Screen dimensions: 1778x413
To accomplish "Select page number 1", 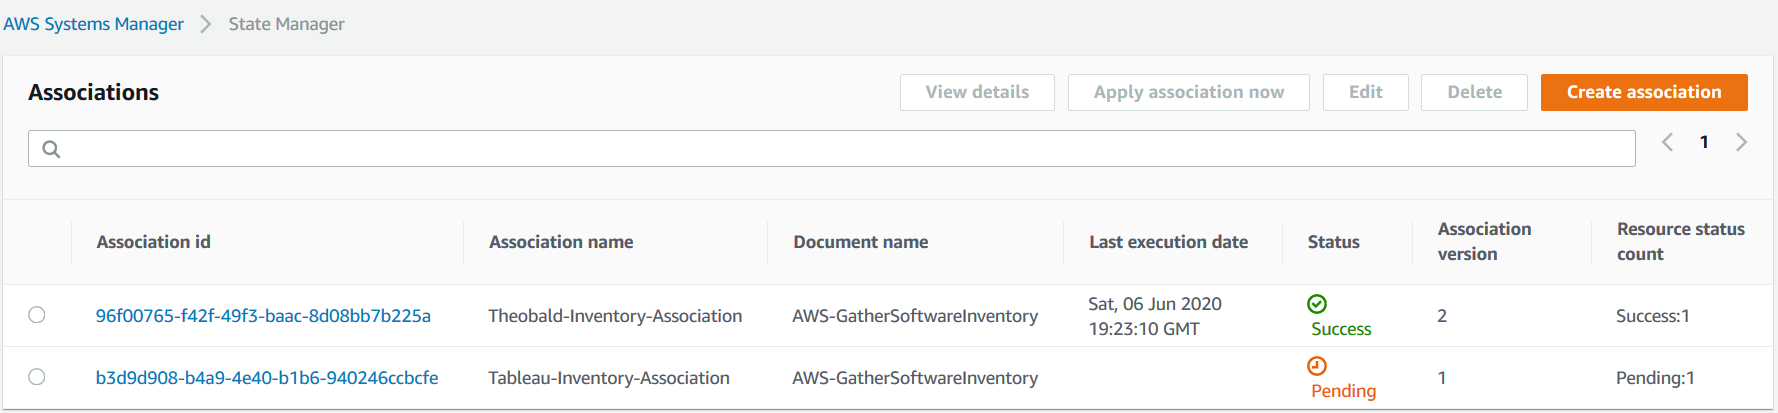I will point(1704,142).
